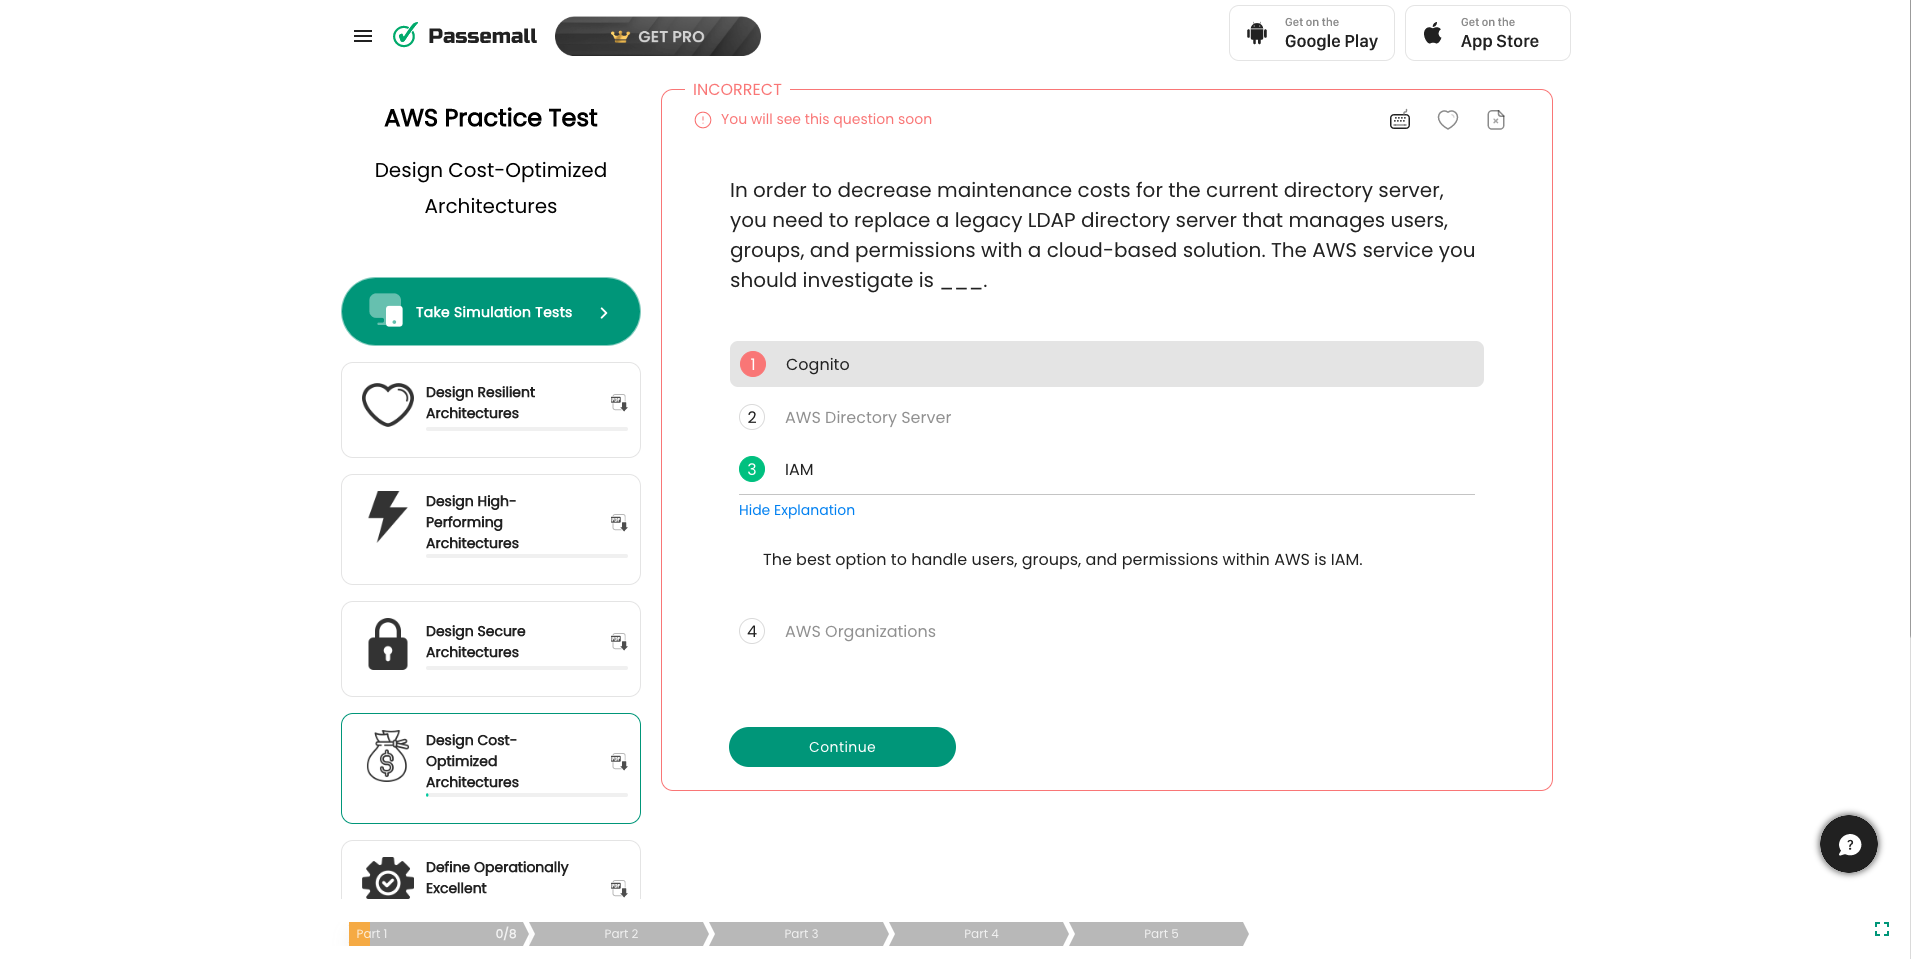Image resolution: width=1911 pixels, height=959 pixels.
Task: Click Design Secure Architectures progress bar
Action: (x=527, y=668)
